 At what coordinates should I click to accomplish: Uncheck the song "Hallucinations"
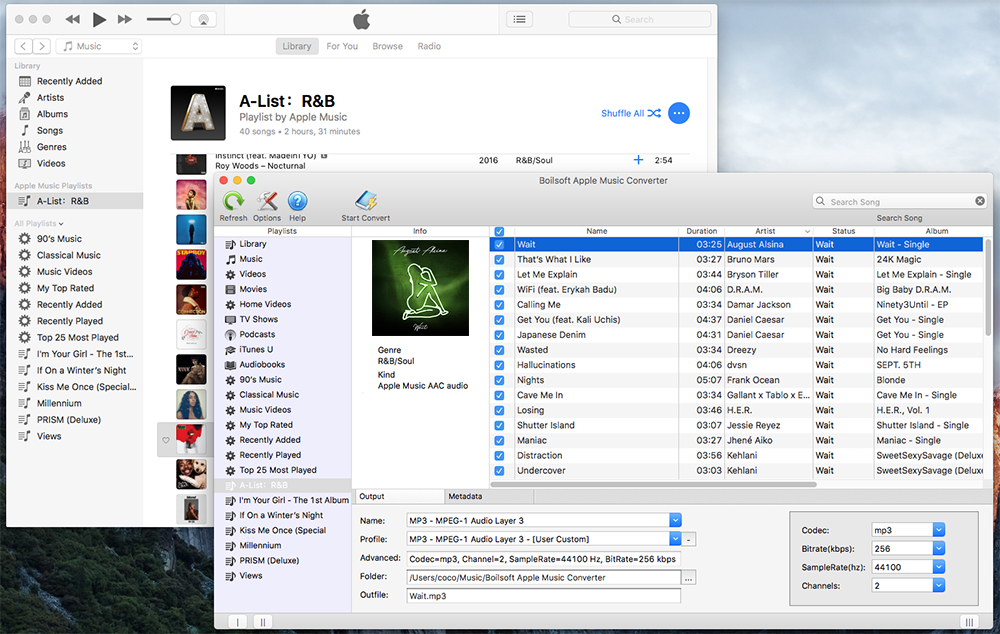tap(499, 365)
